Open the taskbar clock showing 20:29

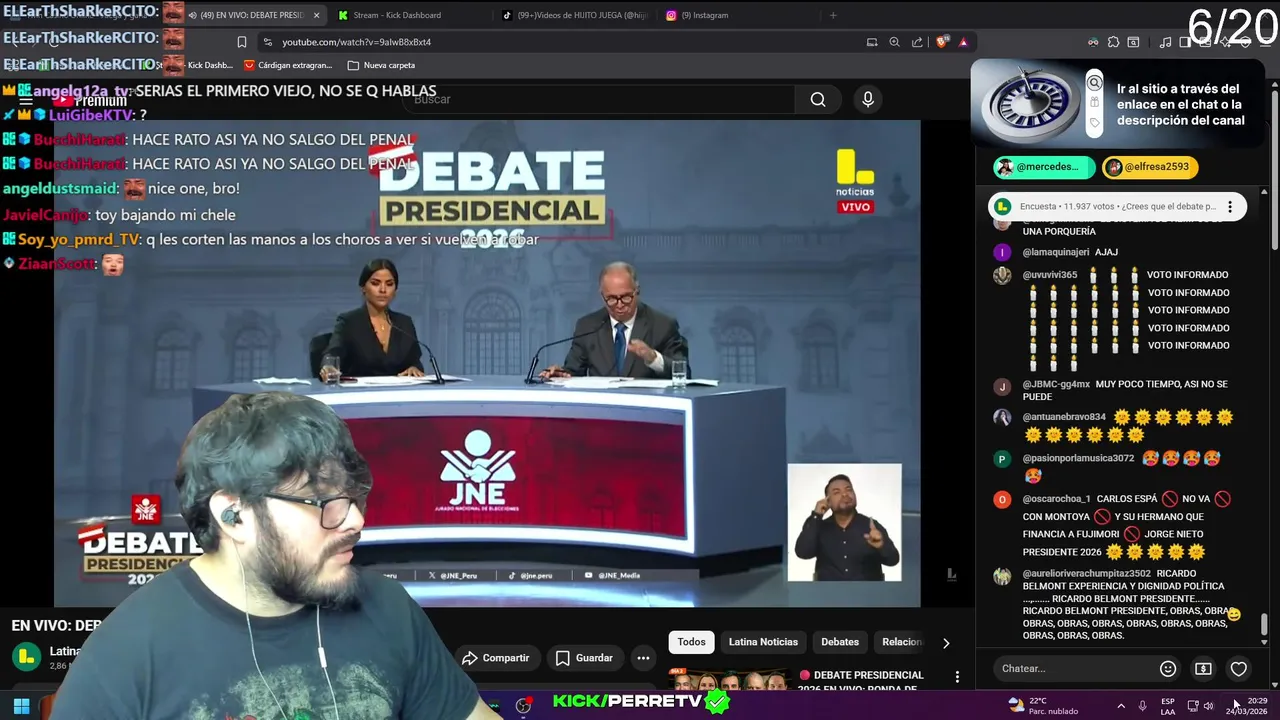point(1246,706)
